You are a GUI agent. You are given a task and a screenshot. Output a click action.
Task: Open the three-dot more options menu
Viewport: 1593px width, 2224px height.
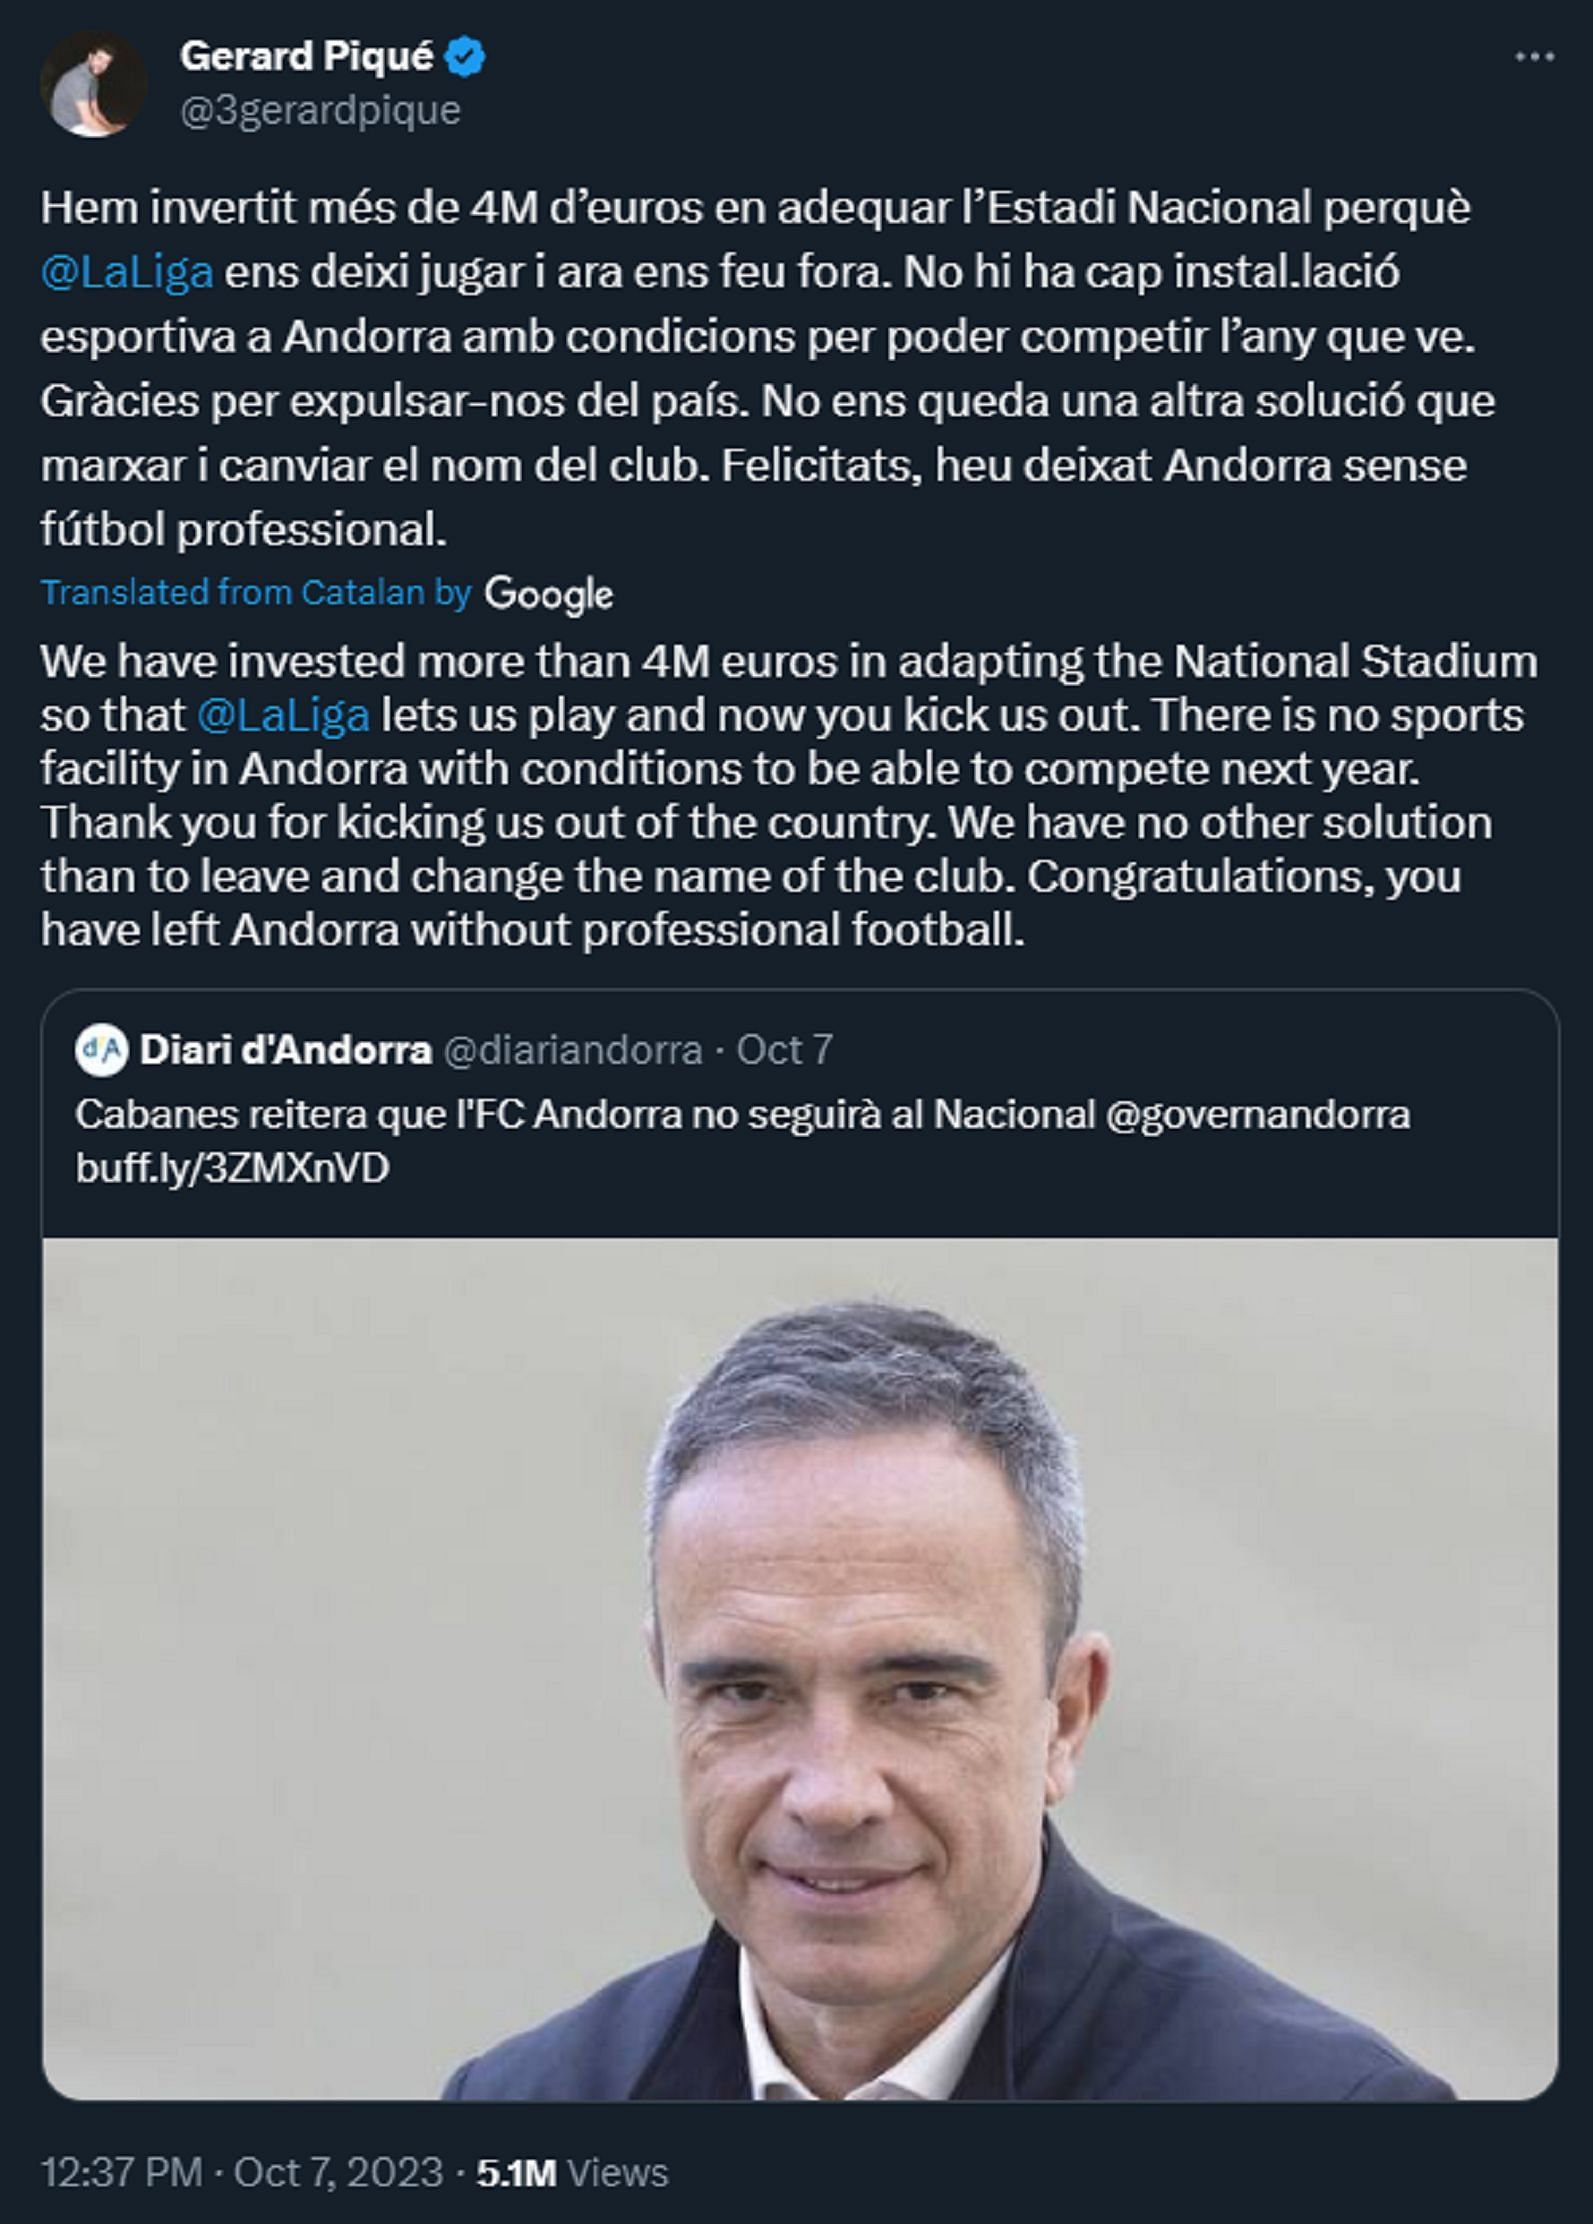coord(1534,58)
